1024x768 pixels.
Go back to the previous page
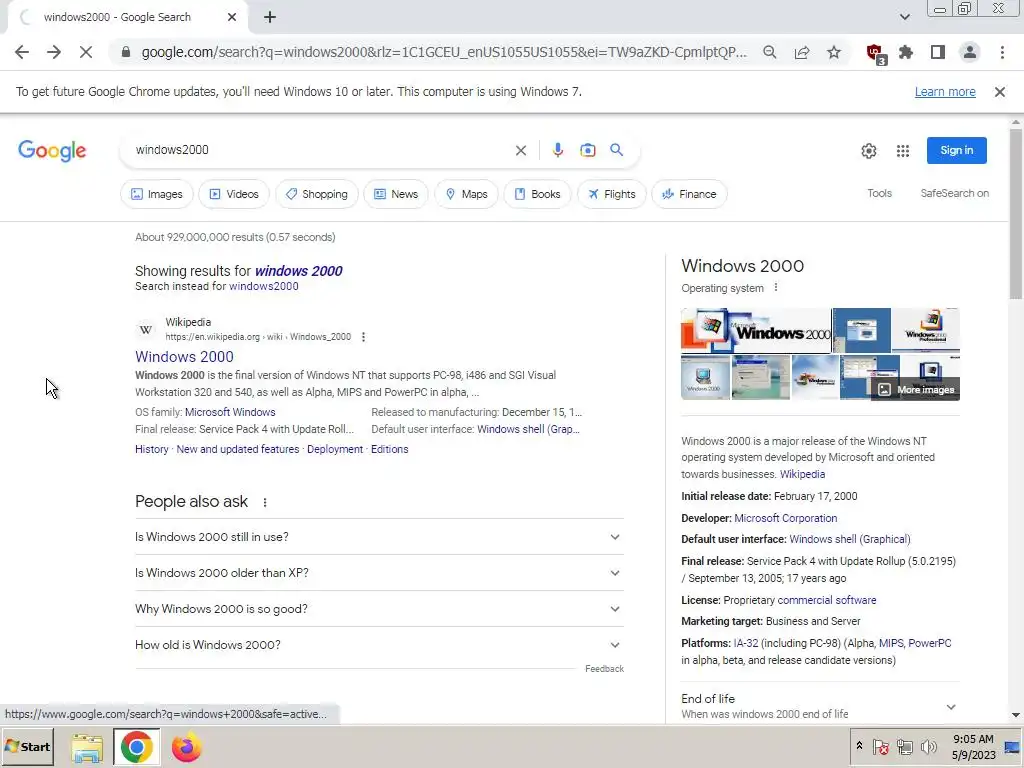point(22,52)
